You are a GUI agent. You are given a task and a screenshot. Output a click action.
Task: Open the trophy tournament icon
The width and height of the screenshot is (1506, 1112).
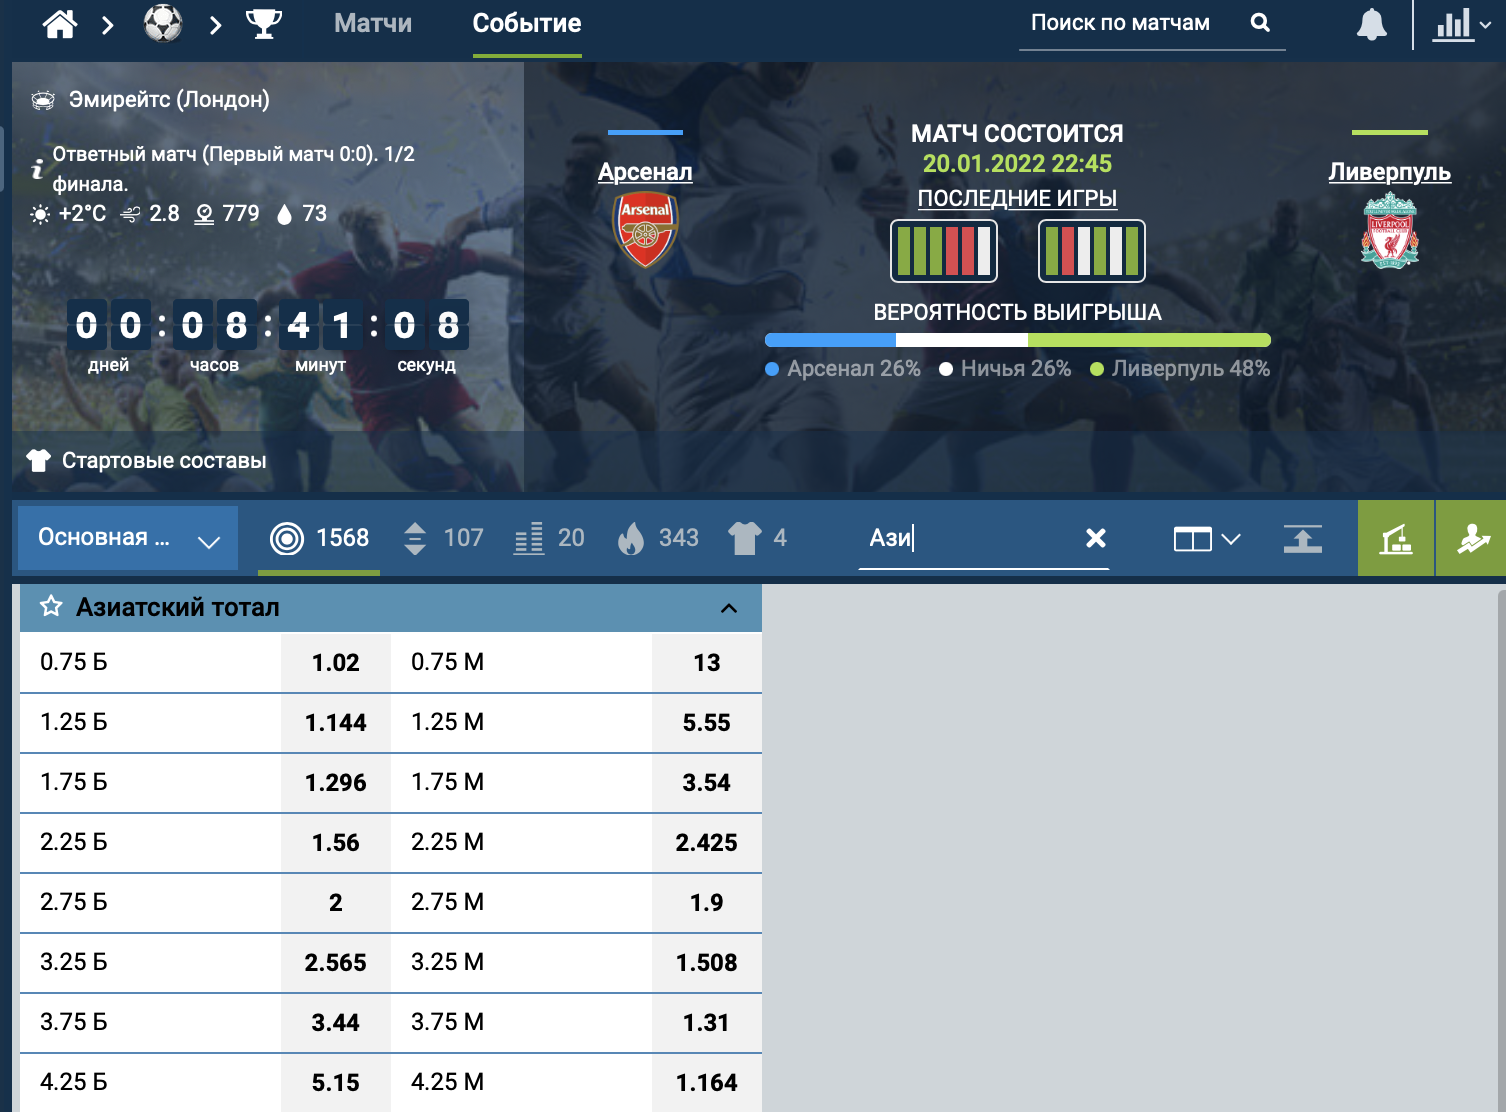point(264,23)
